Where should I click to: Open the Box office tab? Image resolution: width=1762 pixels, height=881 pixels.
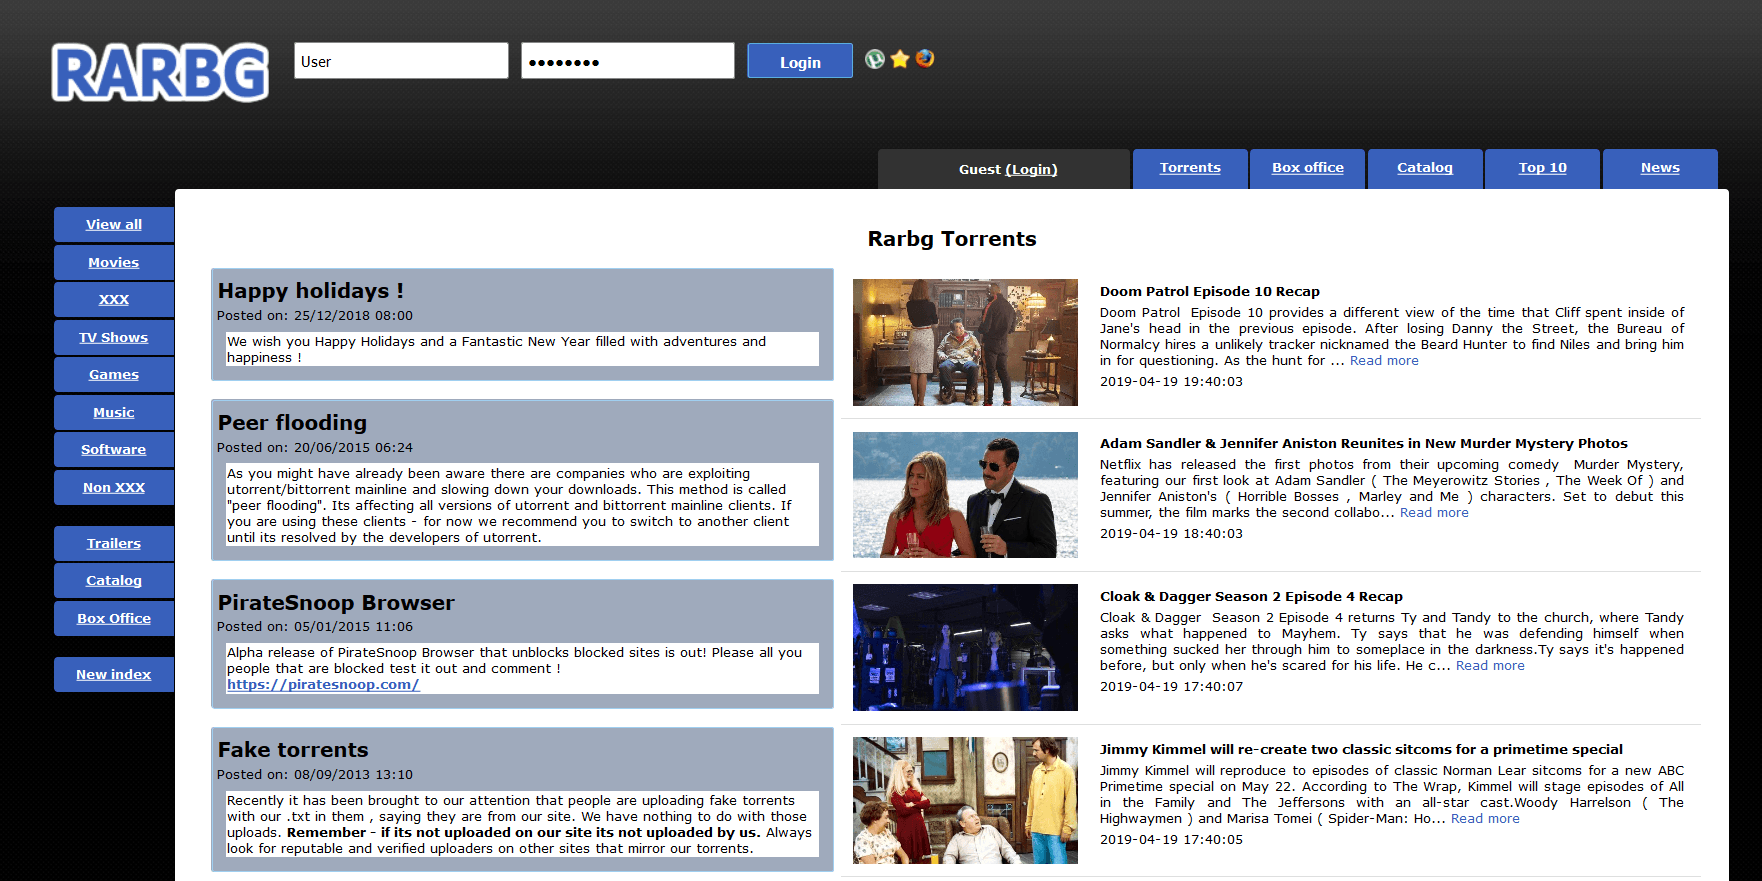pyautogui.click(x=1308, y=168)
